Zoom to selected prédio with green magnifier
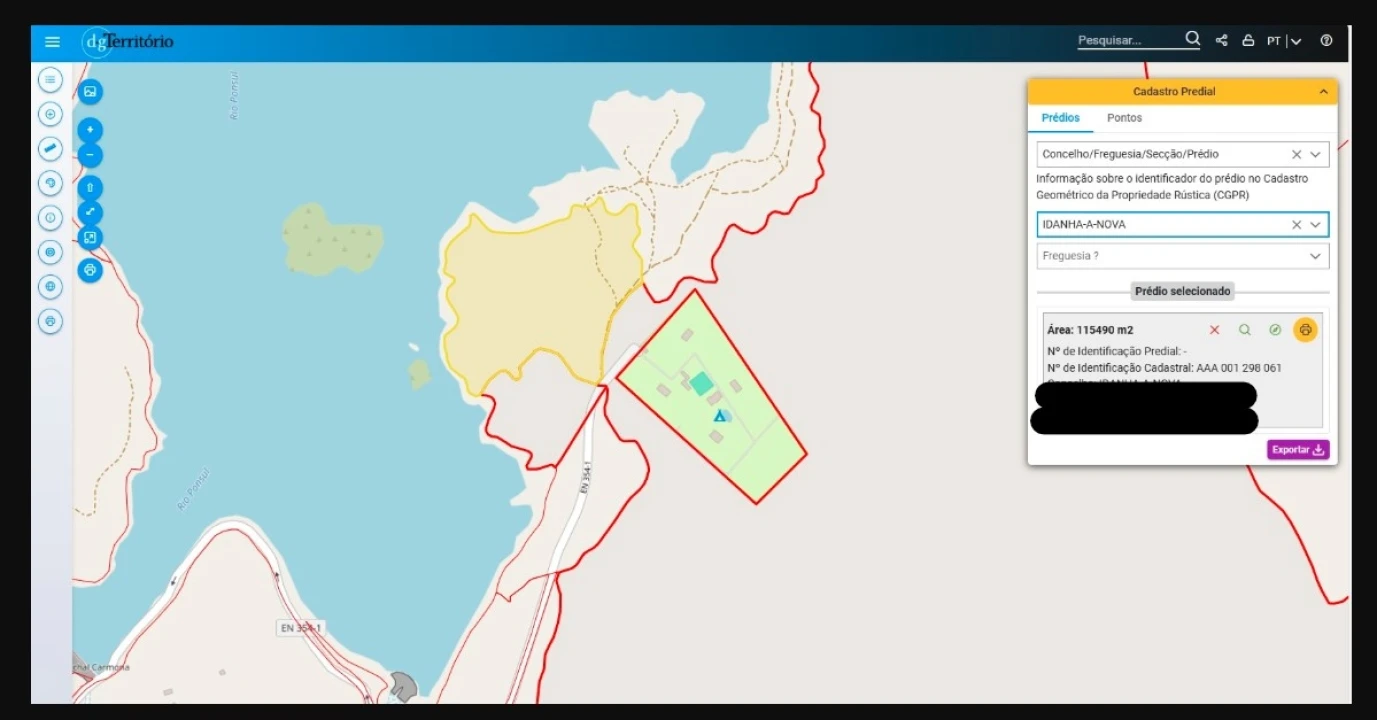This screenshot has width=1377, height=720. pos(1245,330)
